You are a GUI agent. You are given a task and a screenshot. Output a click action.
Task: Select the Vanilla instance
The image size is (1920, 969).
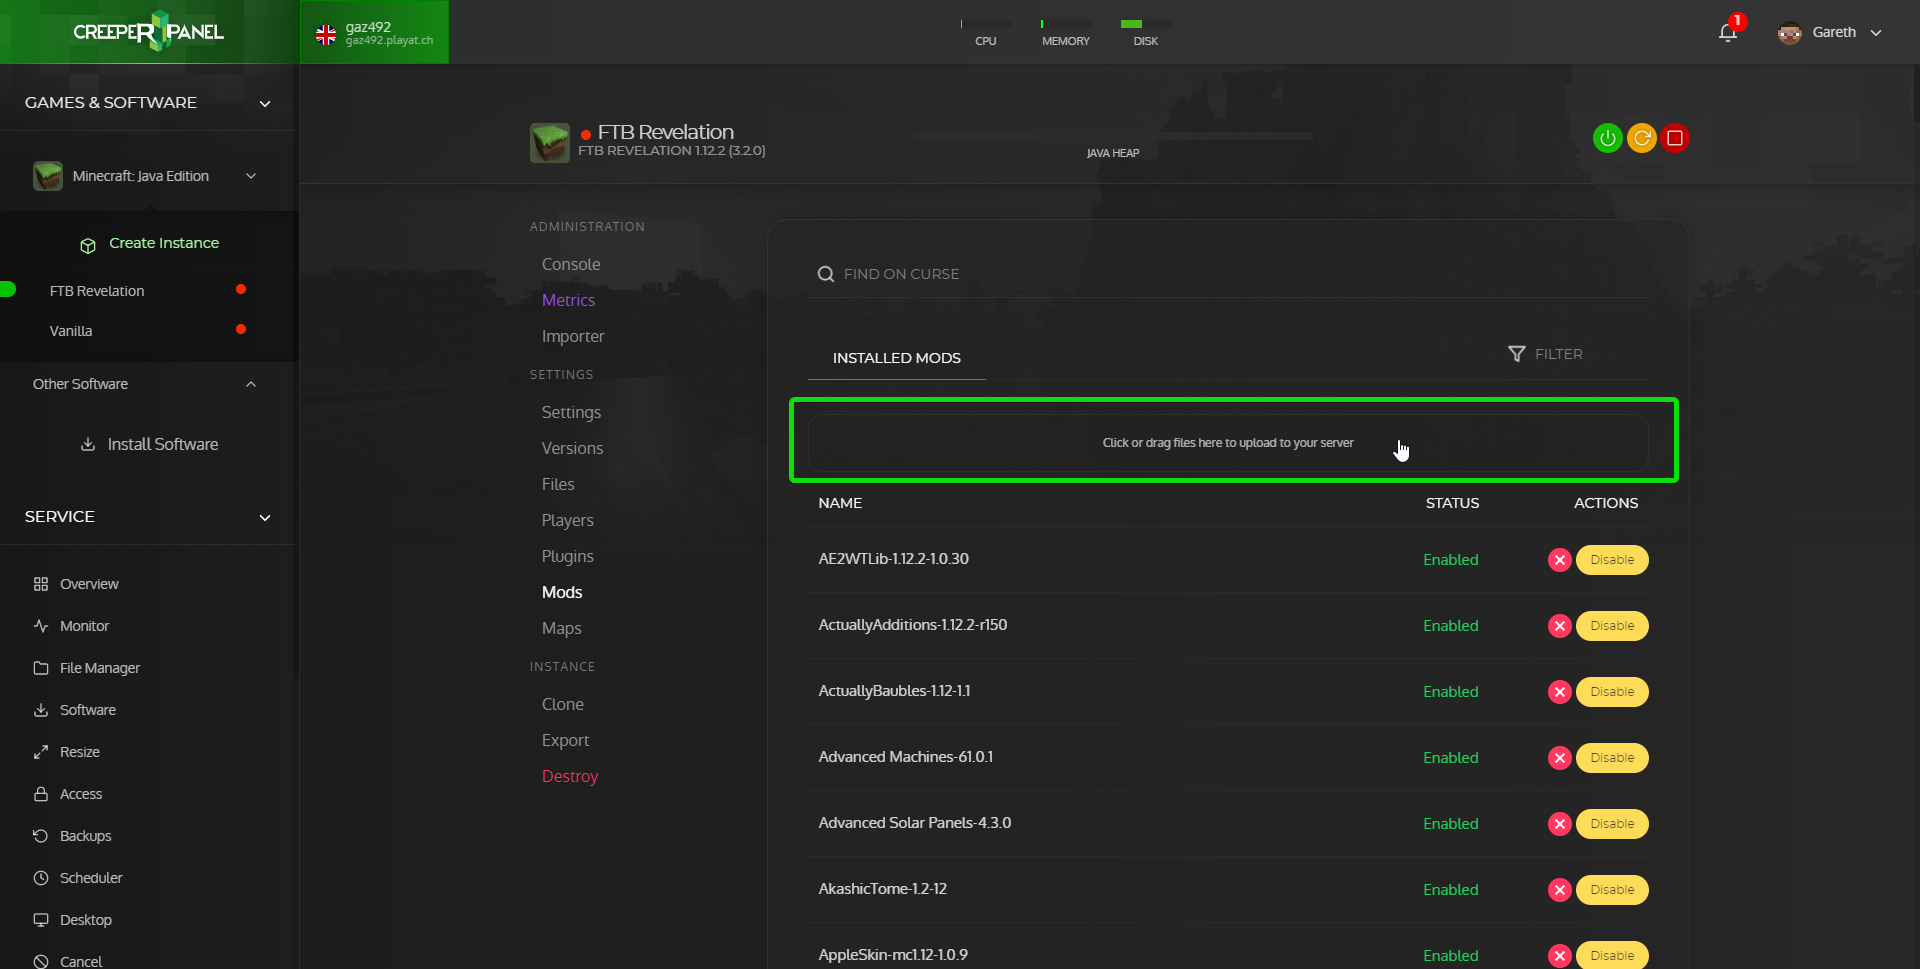[71, 331]
